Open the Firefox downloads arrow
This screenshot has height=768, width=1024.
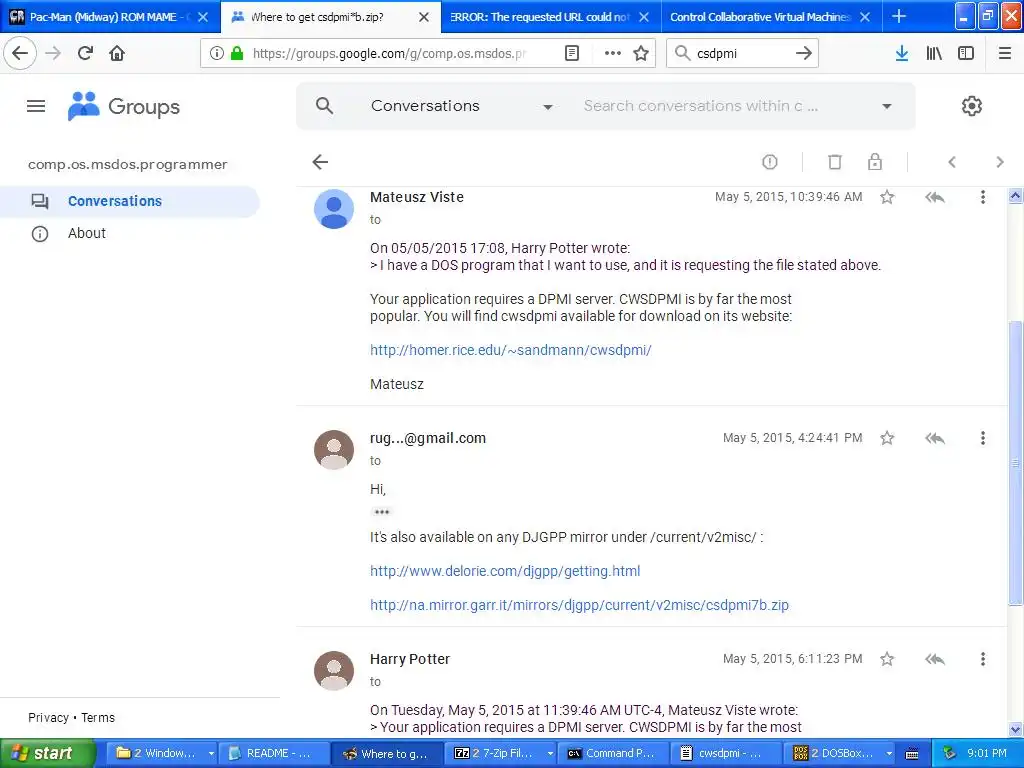902,53
